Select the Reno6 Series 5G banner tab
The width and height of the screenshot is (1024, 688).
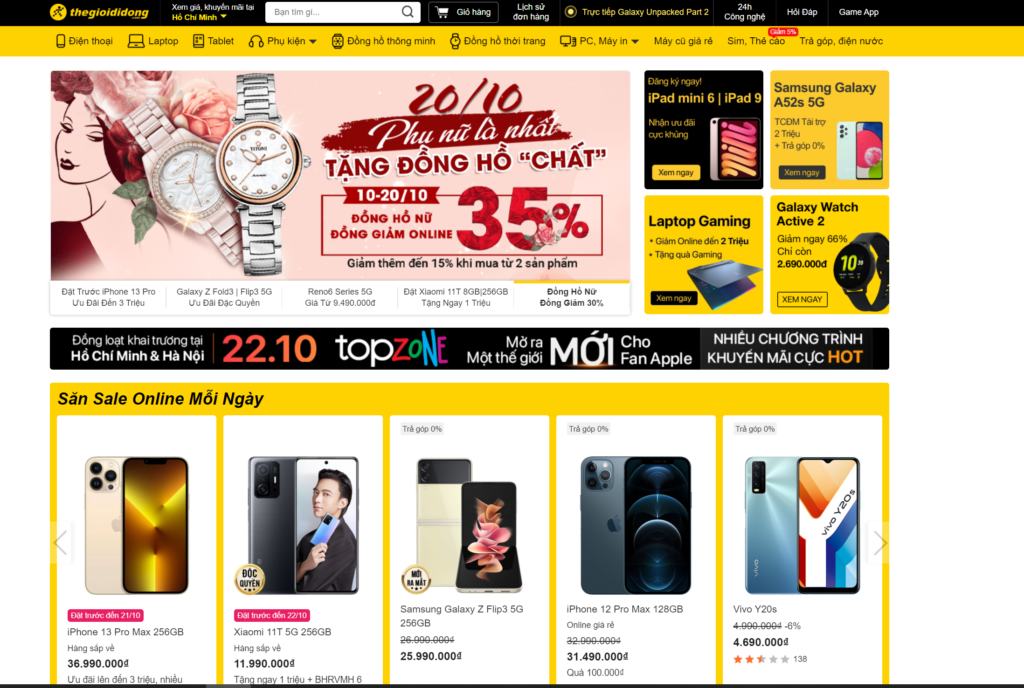pyautogui.click(x=340, y=297)
